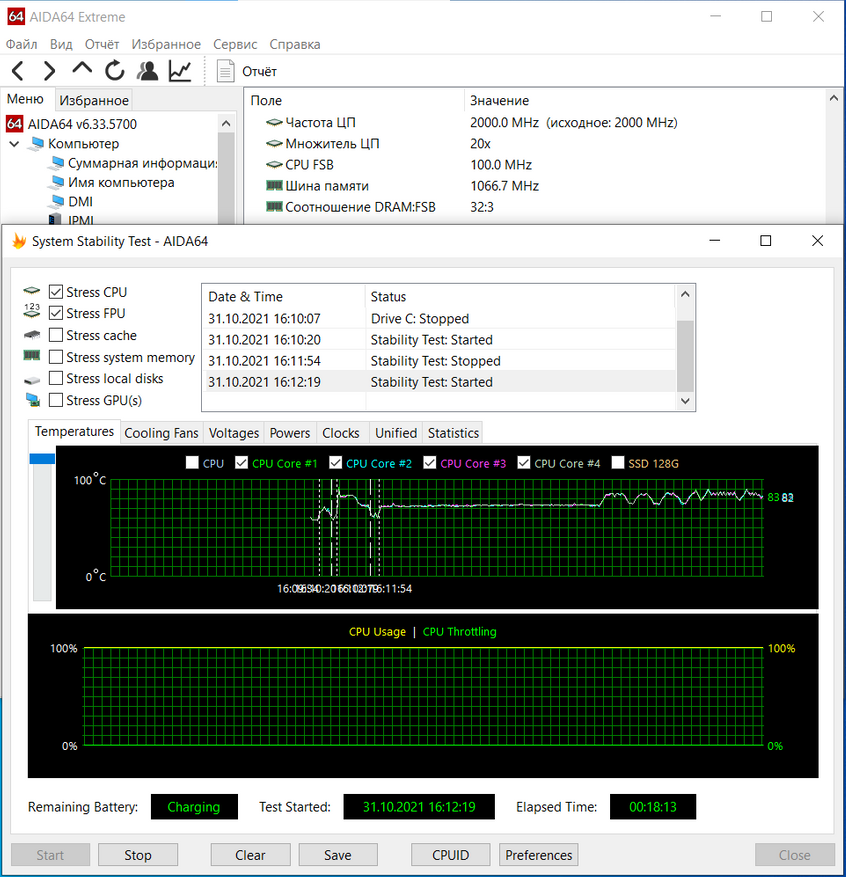
Task: Open the CPUID panel button
Action: click(x=451, y=855)
